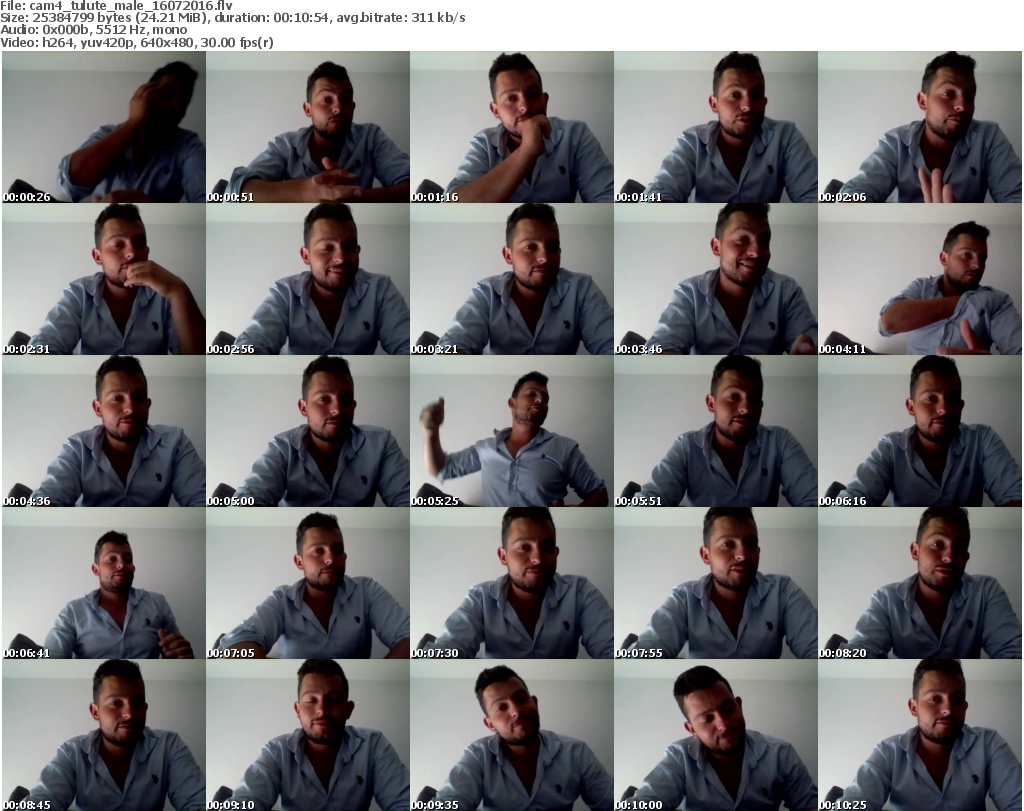Screen dimensions: 1024x811
Task: Select the thumbnail frame stamped 00:07:05
Action: pyautogui.click(x=308, y=583)
